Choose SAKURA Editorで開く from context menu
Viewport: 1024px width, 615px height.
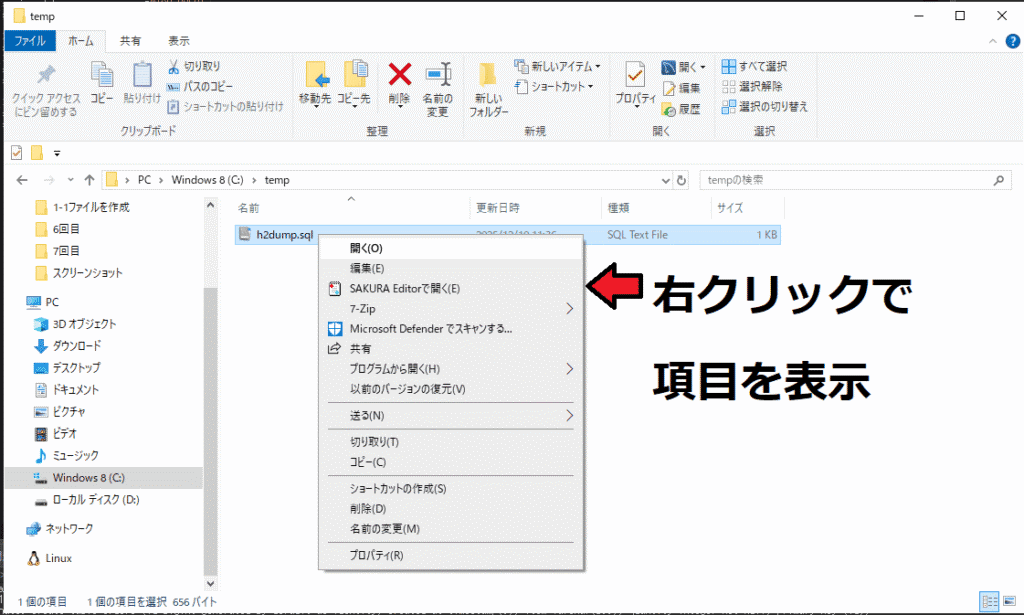pos(404,288)
